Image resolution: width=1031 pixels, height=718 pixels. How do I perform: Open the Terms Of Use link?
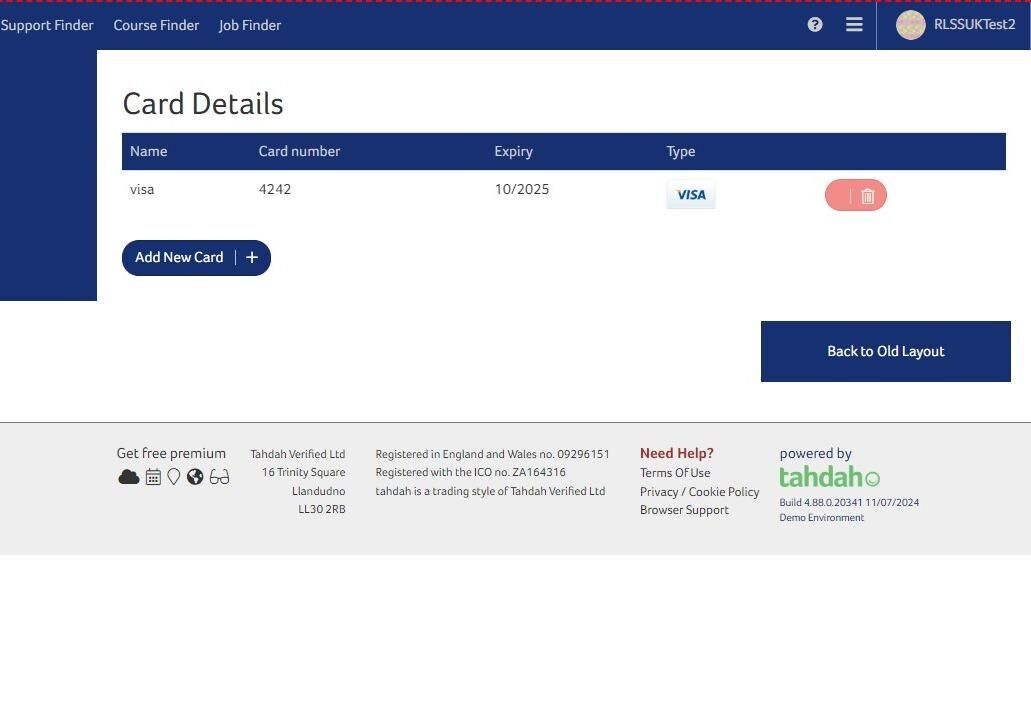[675, 473]
